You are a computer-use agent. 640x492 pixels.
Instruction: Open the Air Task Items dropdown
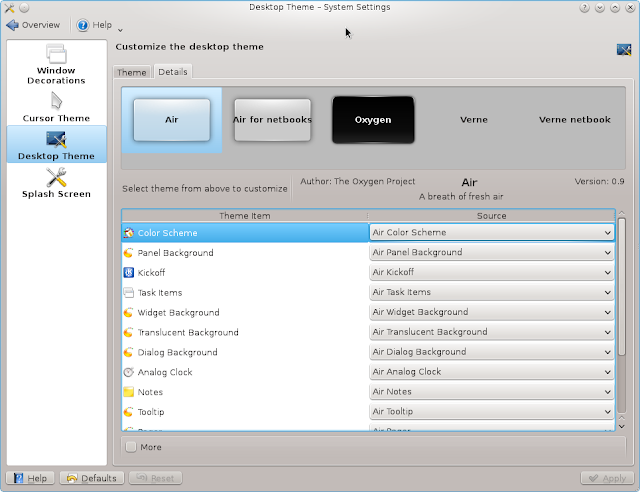pos(492,292)
